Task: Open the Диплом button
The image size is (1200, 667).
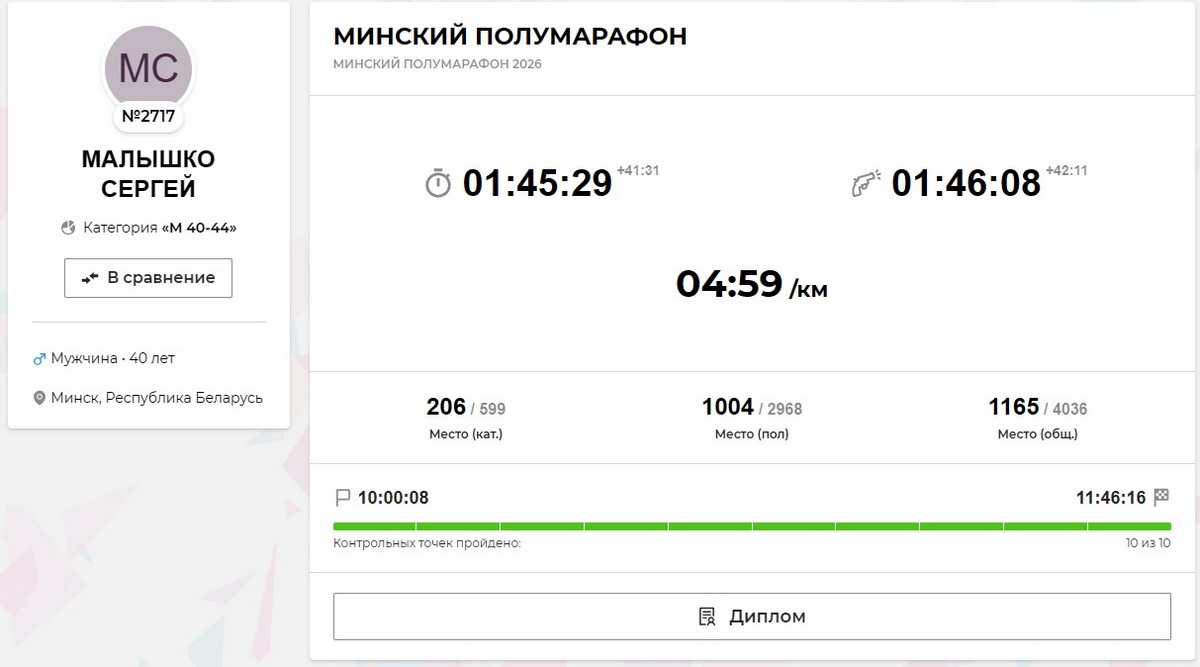Action: pyautogui.click(x=752, y=616)
